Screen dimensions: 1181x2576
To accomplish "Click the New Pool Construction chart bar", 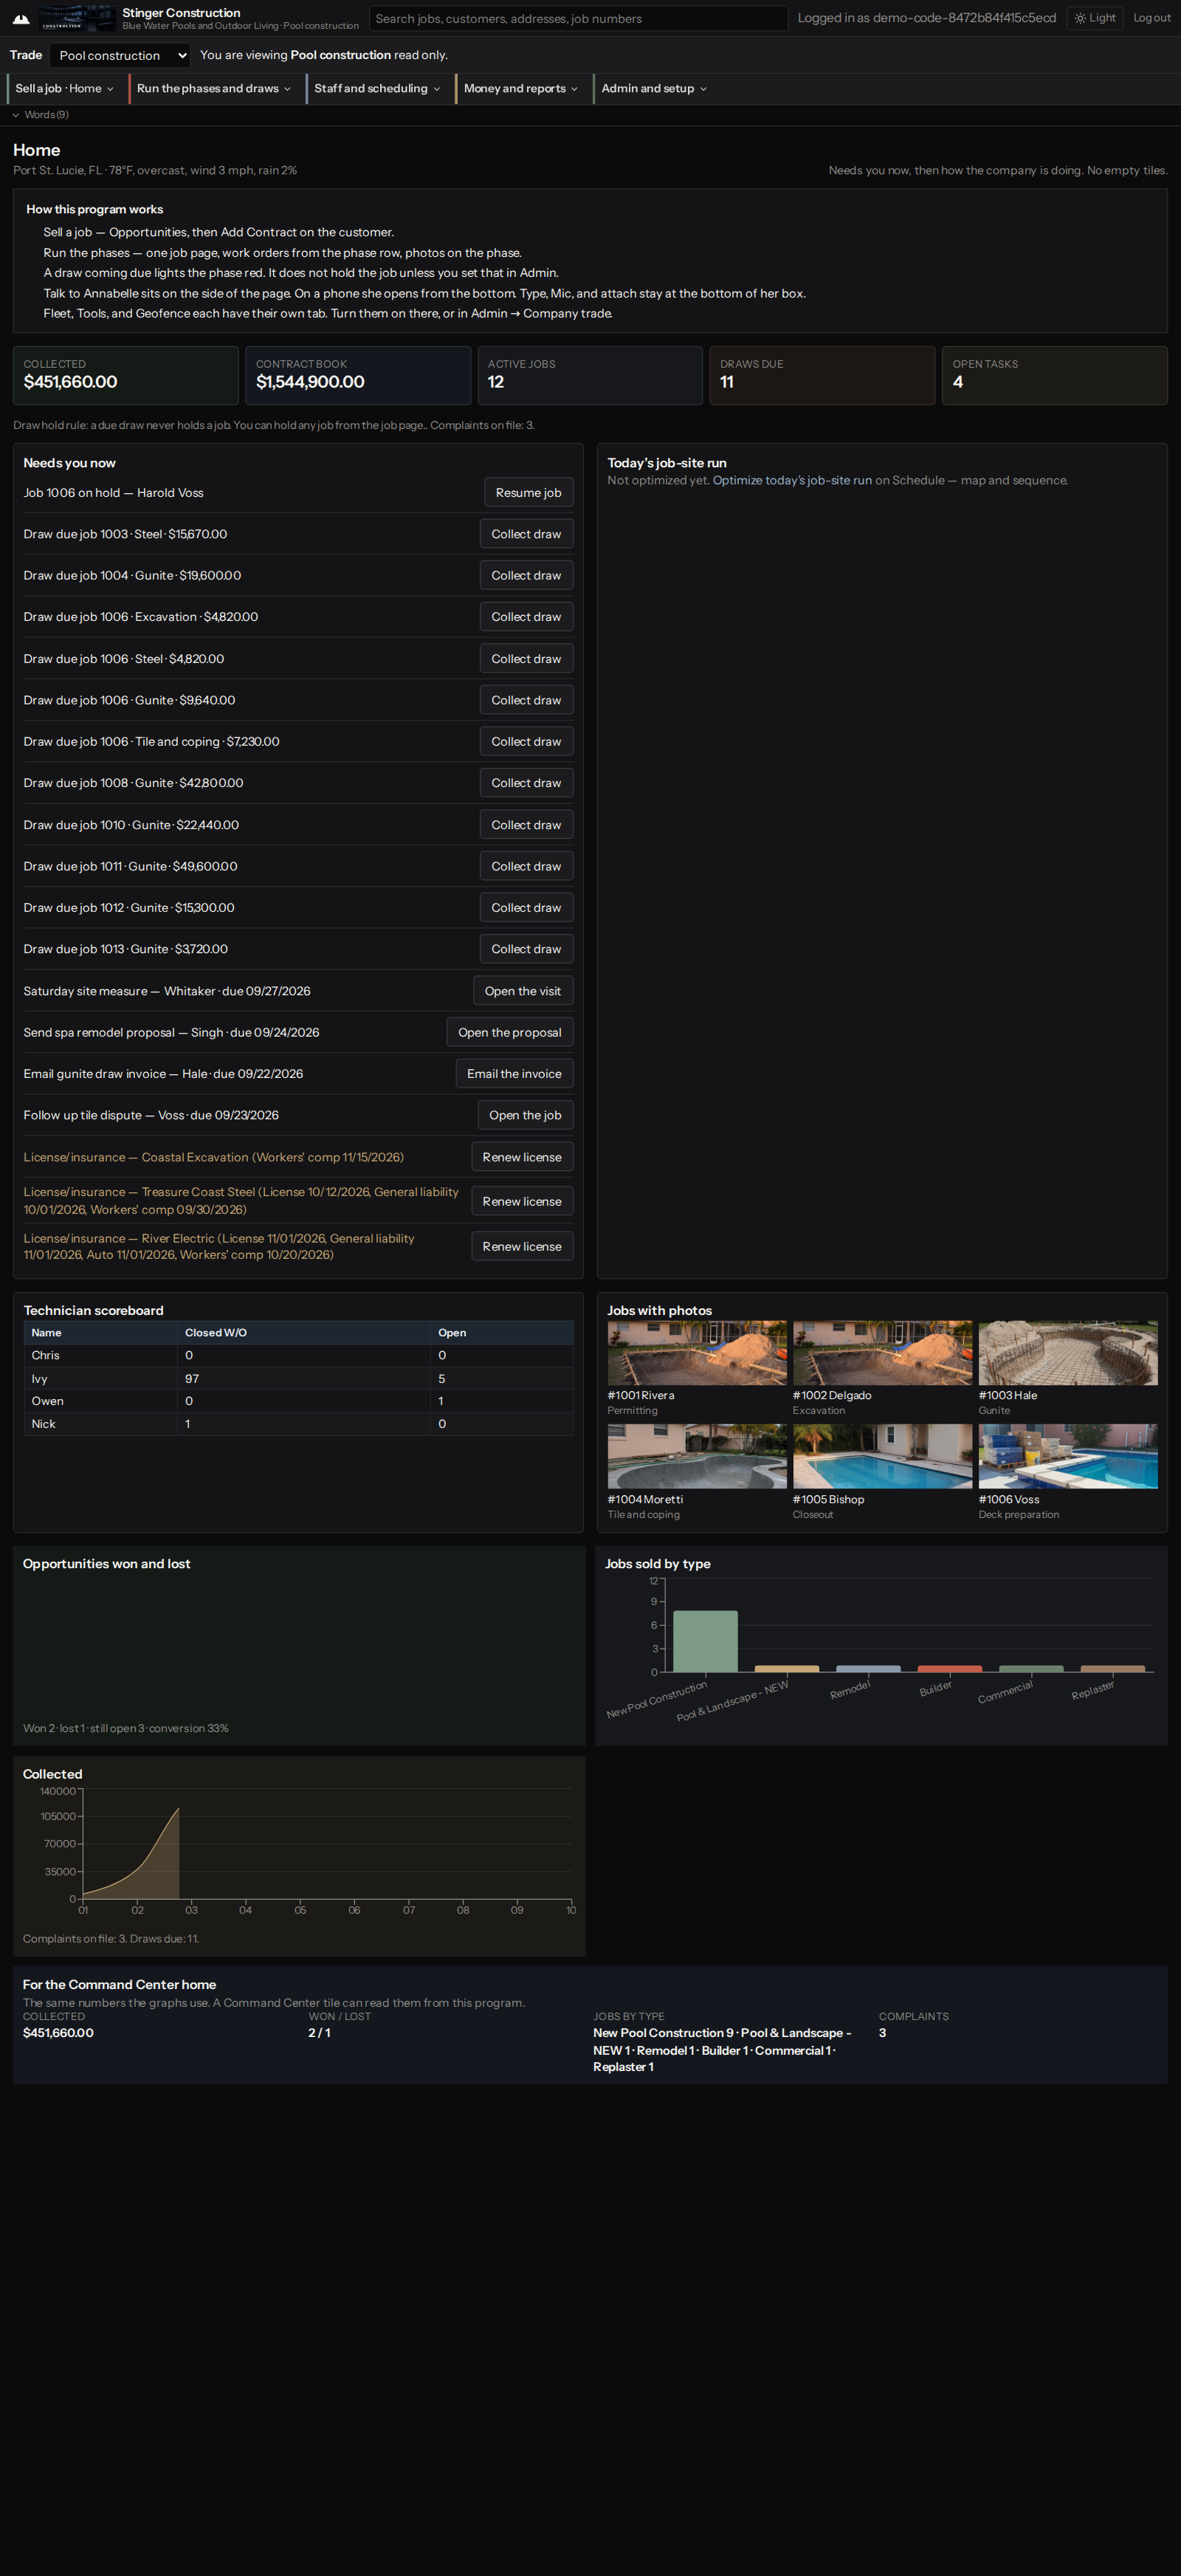I will 705,1641.
